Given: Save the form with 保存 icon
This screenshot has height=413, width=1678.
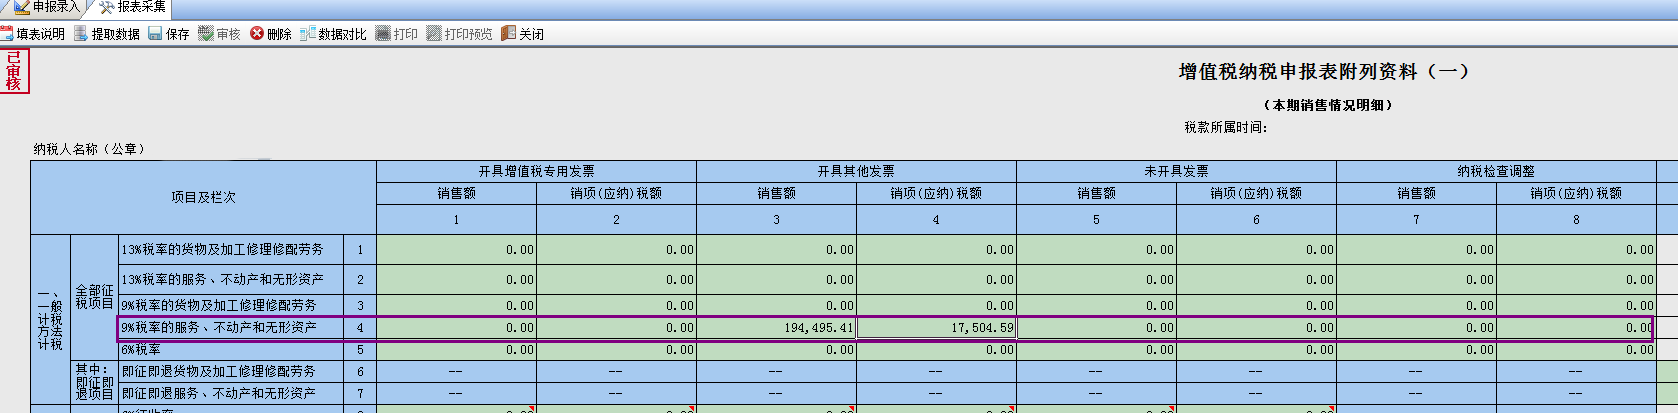Looking at the screenshot, I should [x=155, y=33].
